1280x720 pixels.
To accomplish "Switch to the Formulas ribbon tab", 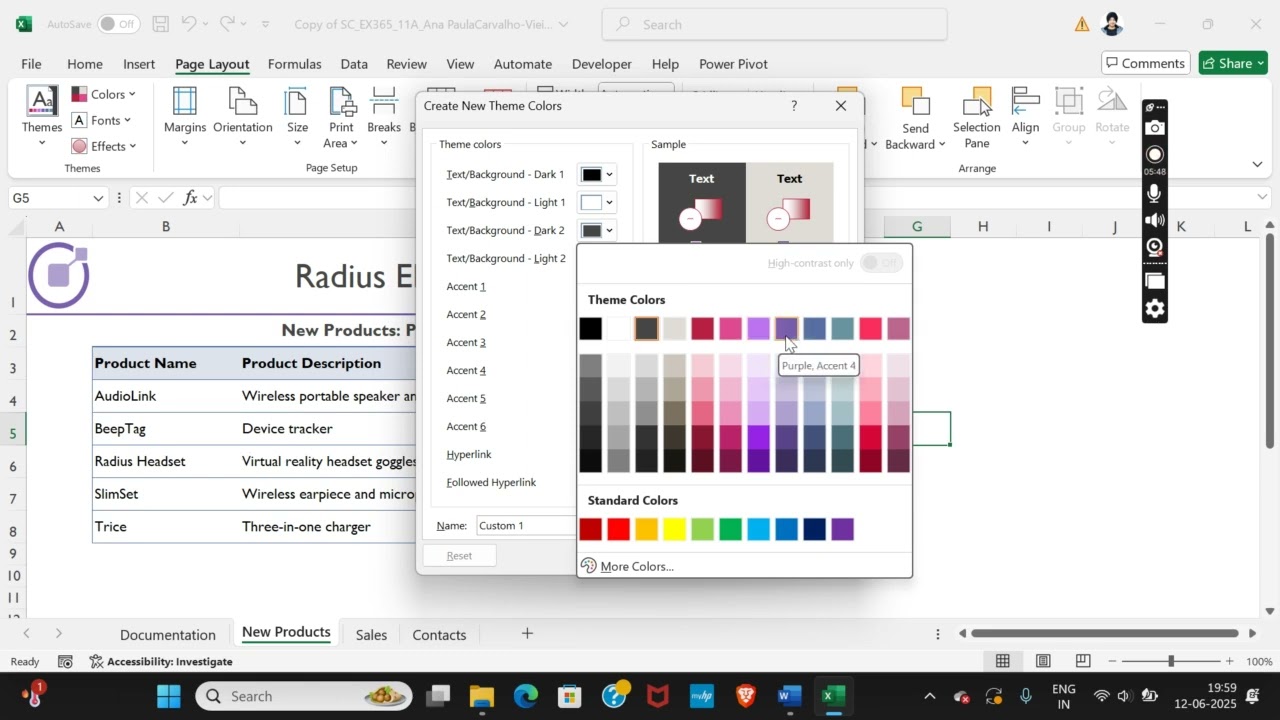I will (x=294, y=64).
